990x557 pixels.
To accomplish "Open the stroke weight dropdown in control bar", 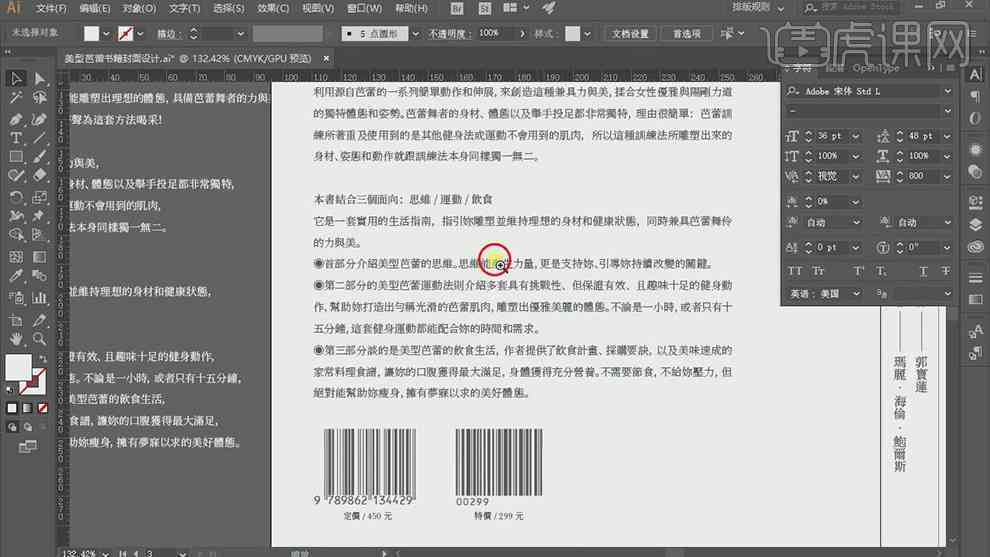I will (241, 33).
